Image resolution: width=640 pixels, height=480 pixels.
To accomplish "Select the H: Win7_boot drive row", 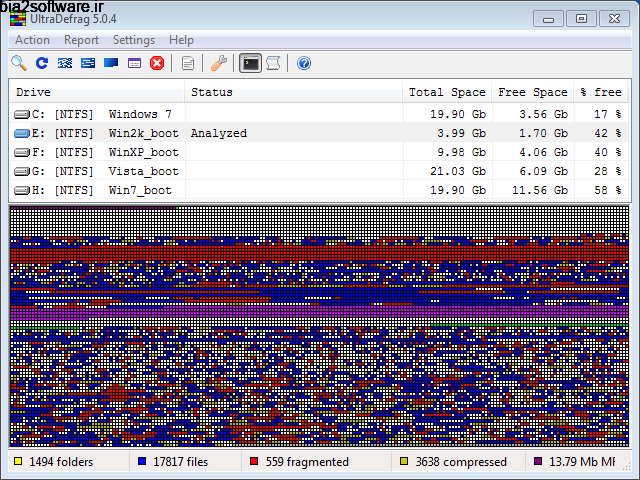I will tap(139, 190).
